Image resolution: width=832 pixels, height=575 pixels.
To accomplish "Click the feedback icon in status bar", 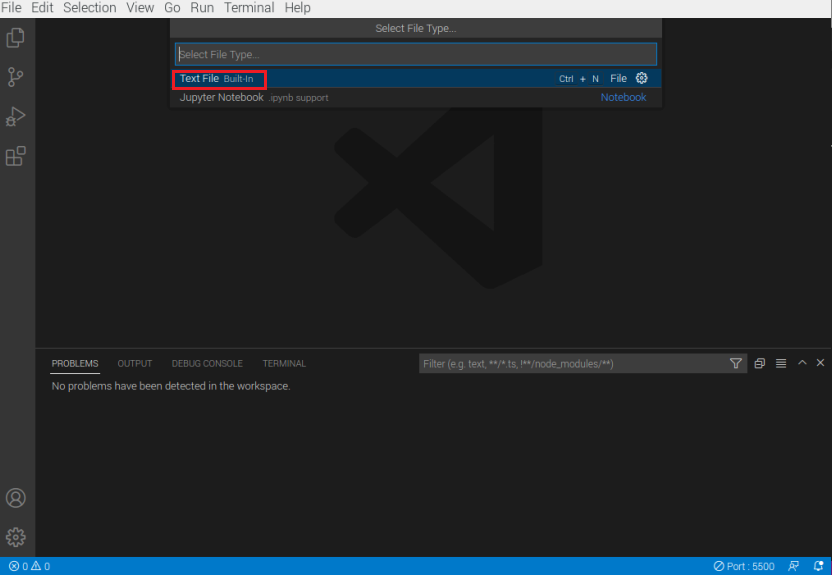I will click(x=794, y=566).
